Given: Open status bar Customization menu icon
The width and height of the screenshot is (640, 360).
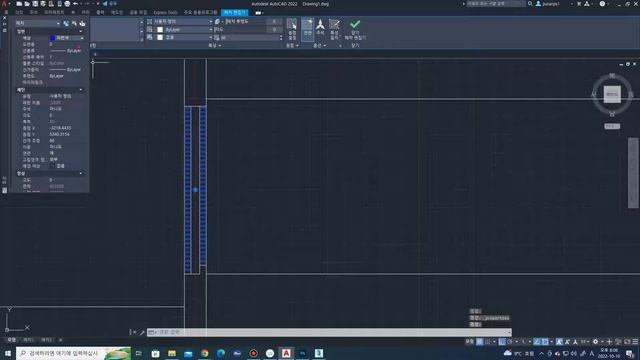Looking at the screenshot, I should 635,342.
